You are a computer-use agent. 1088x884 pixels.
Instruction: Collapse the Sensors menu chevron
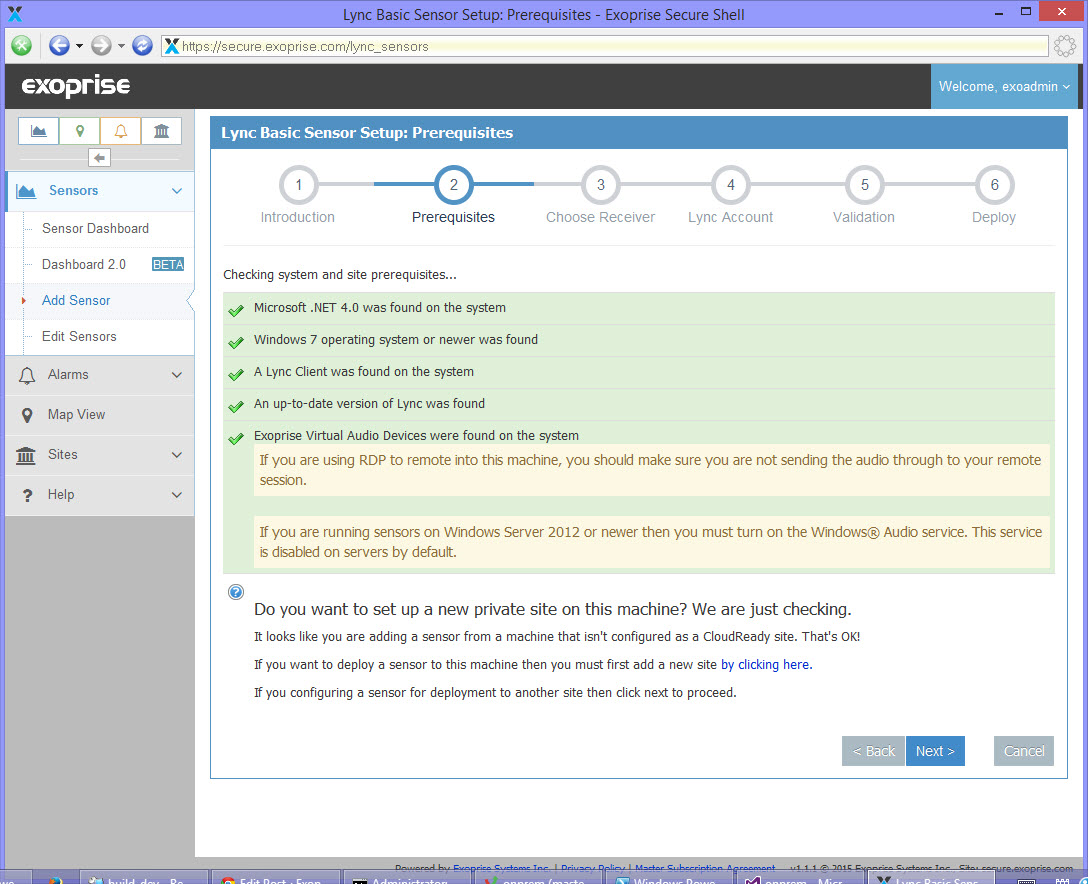[177, 191]
